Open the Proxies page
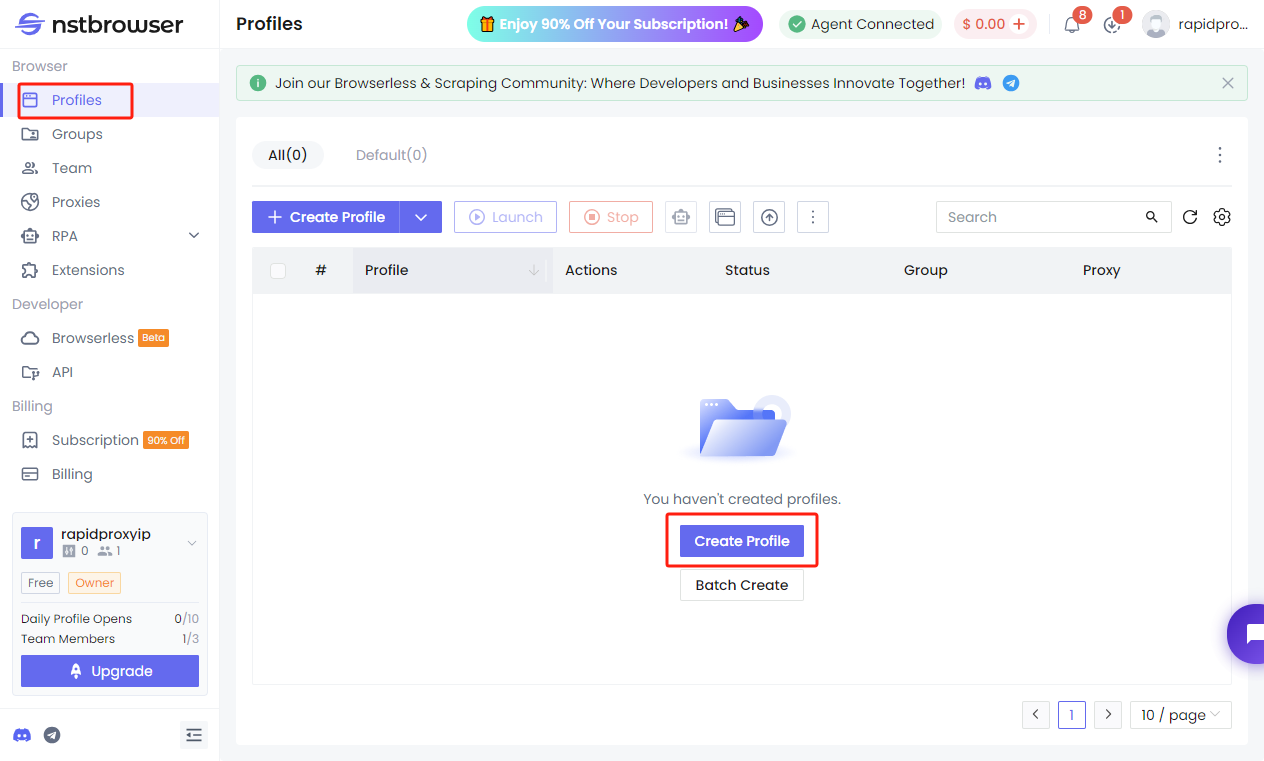Image resolution: width=1264 pixels, height=761 pixels. (109, 202)
